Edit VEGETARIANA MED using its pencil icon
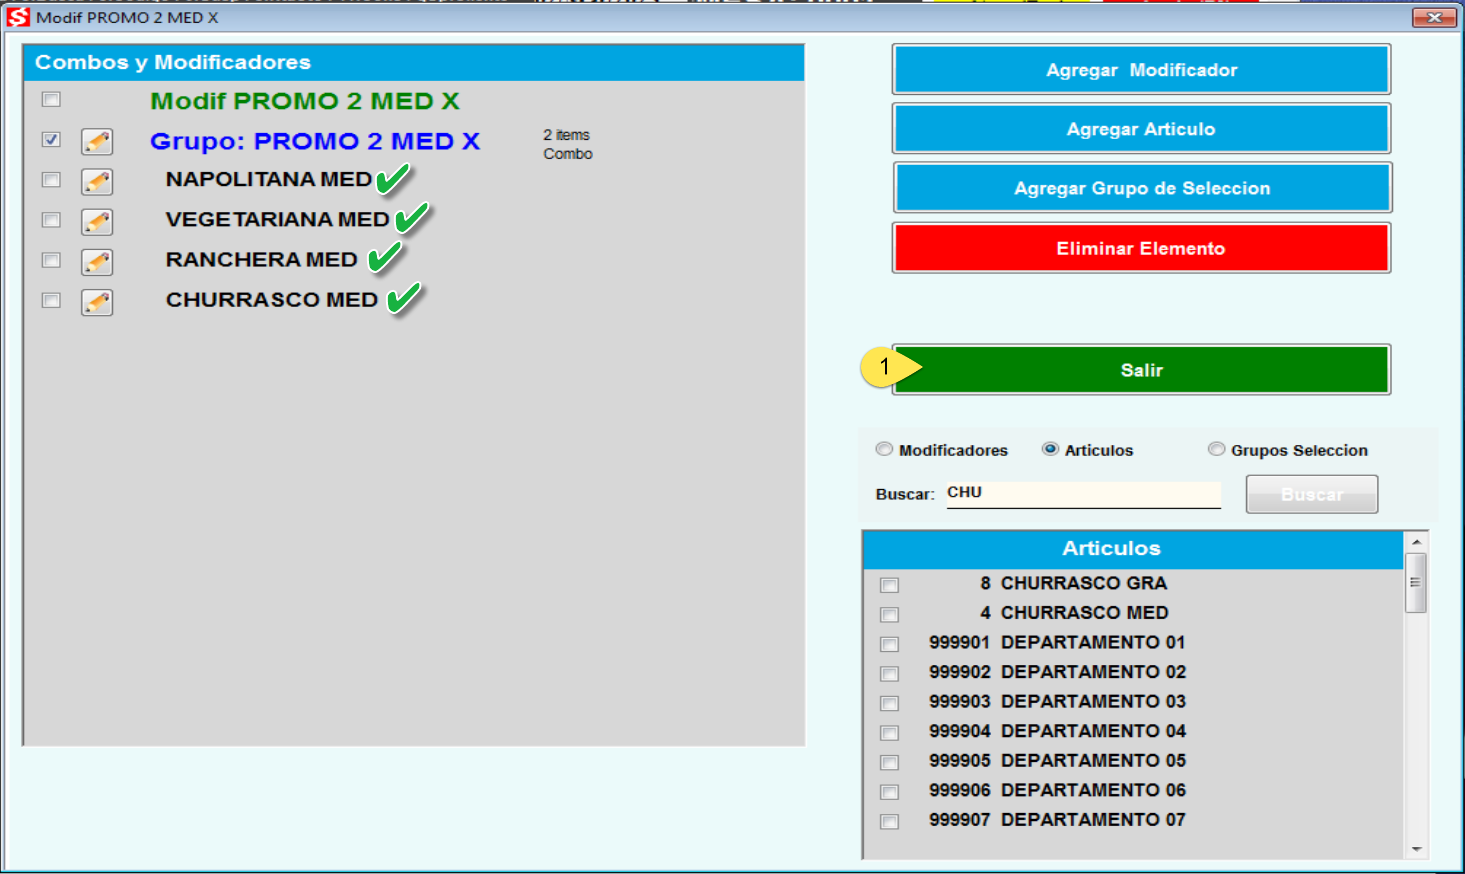The image size is (1465, 874). [97, 220]
